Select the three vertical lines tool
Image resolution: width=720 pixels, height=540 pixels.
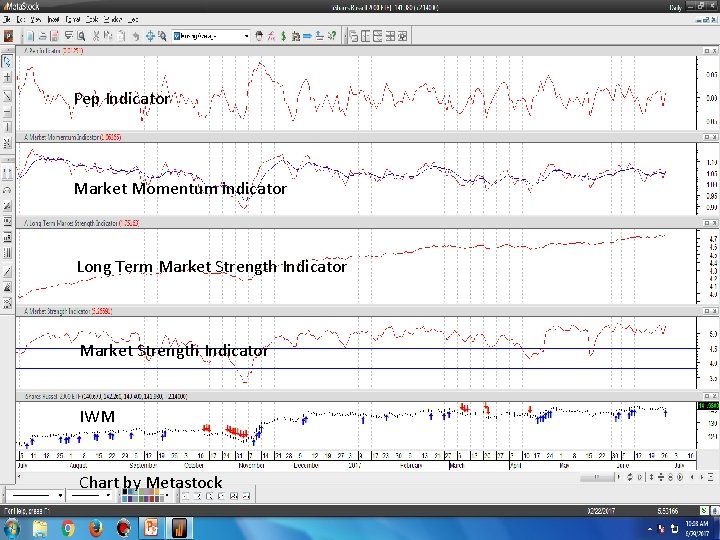click(x=7, y=253)
